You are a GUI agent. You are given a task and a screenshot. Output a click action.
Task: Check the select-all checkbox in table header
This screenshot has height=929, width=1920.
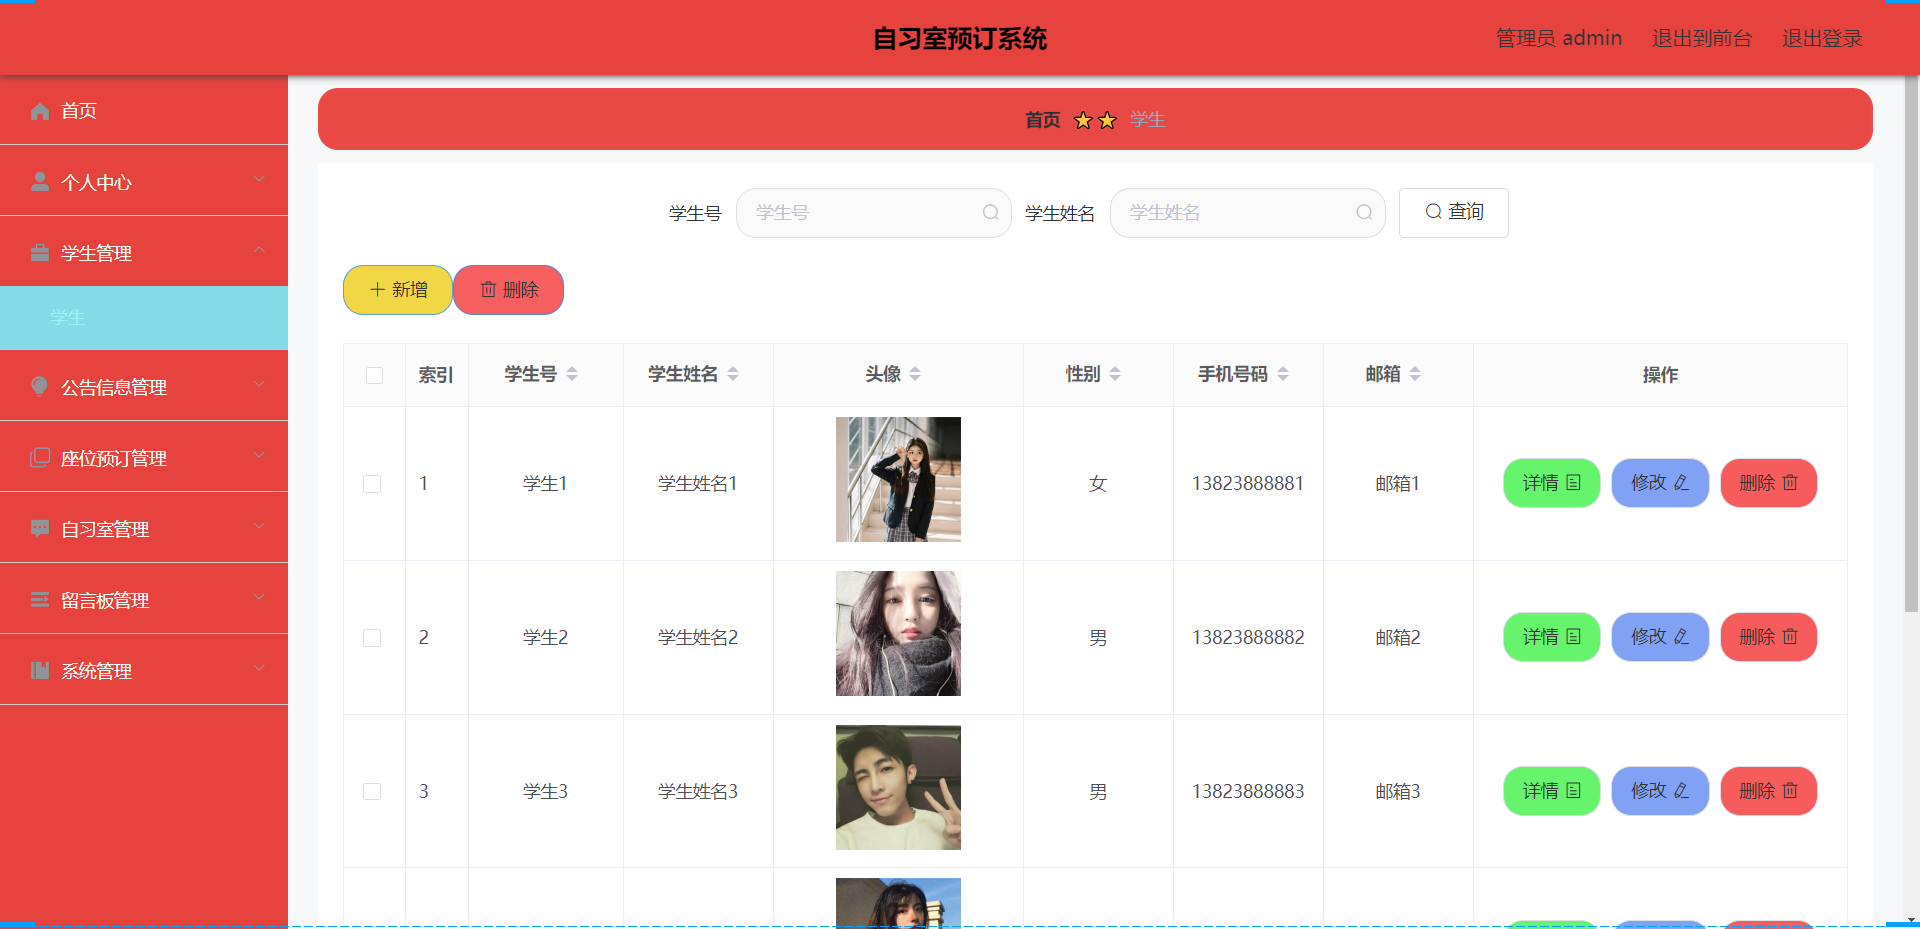374,375
